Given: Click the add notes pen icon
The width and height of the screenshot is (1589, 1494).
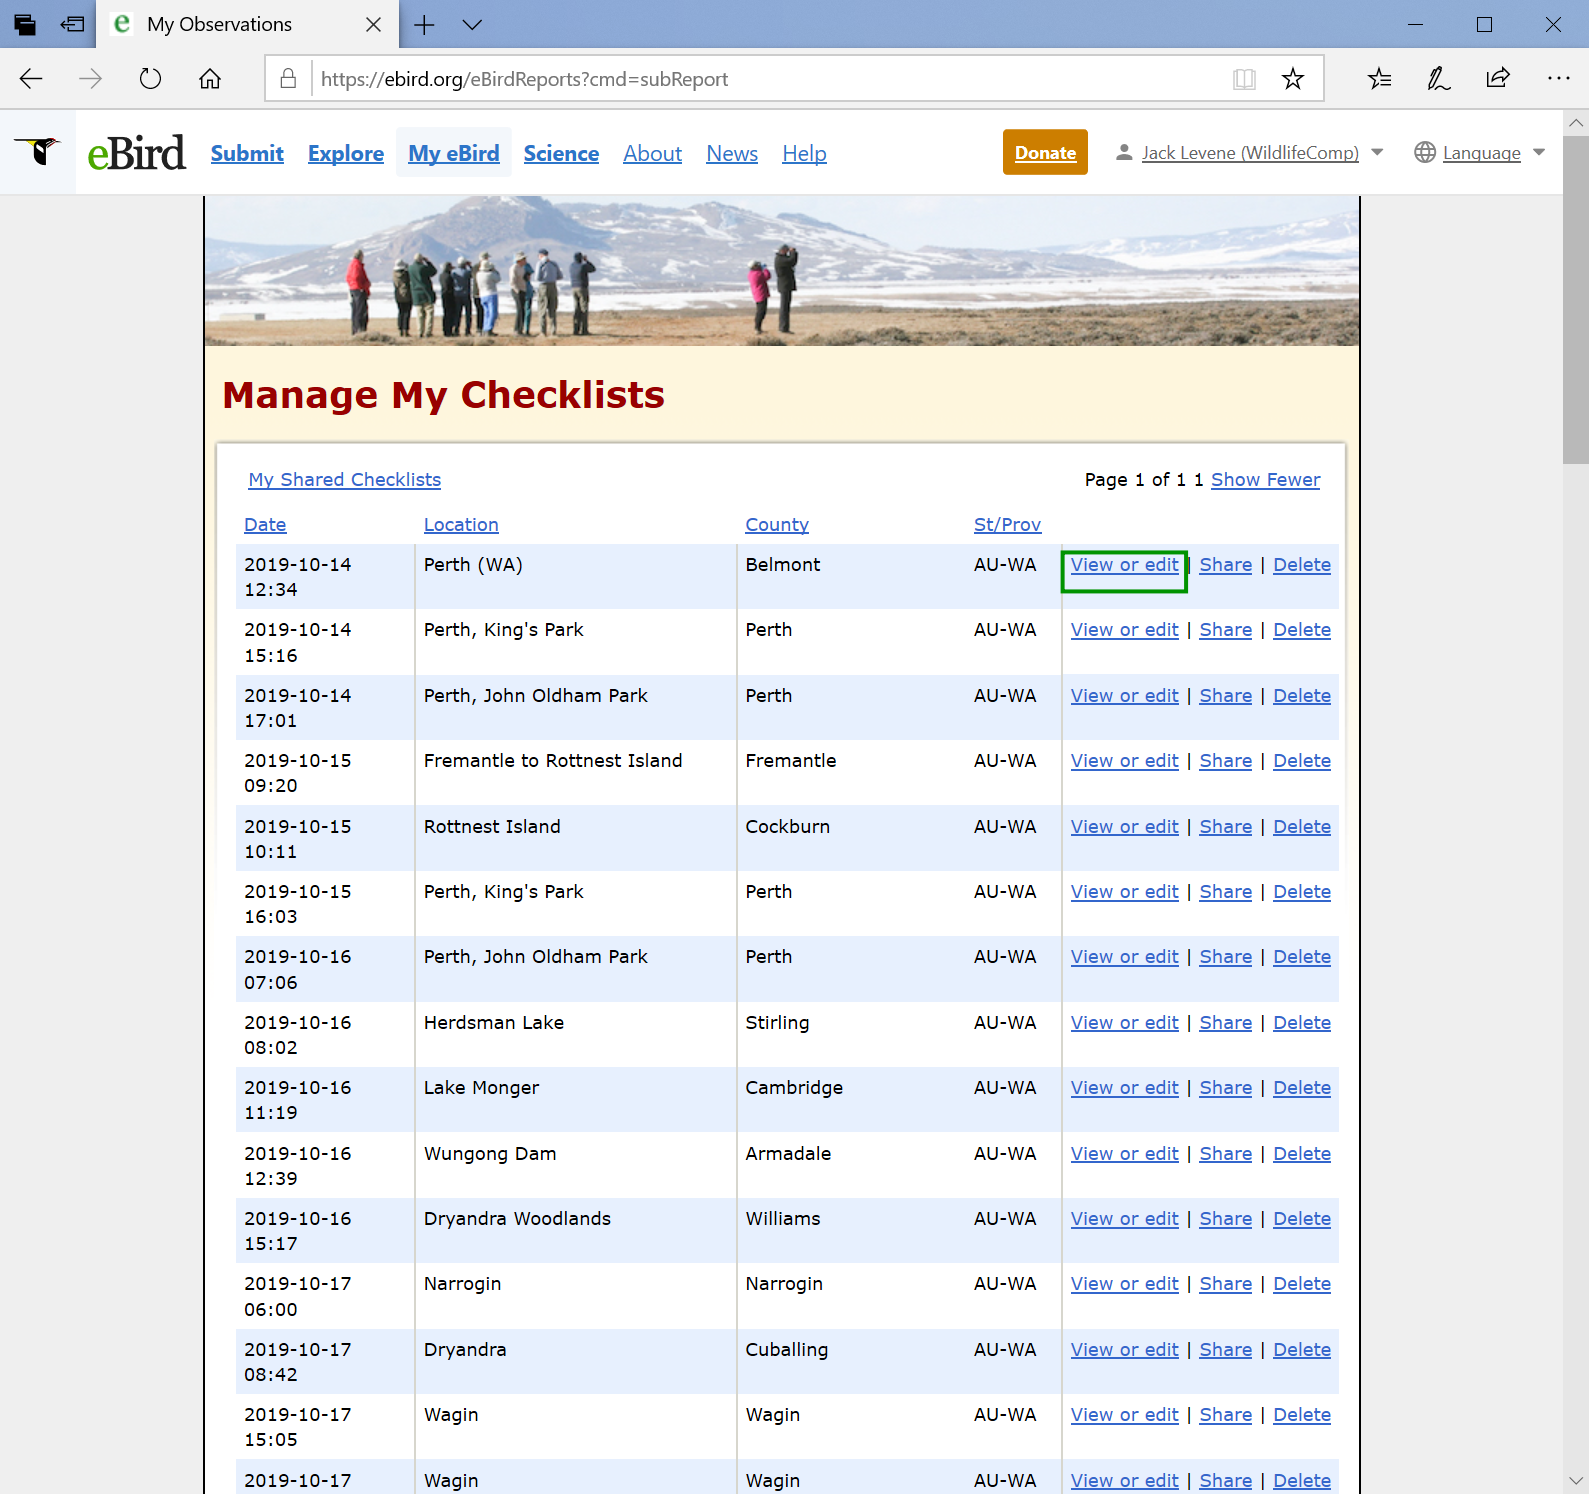Looking at the screenshot, I should click(x=1439, y=79).
